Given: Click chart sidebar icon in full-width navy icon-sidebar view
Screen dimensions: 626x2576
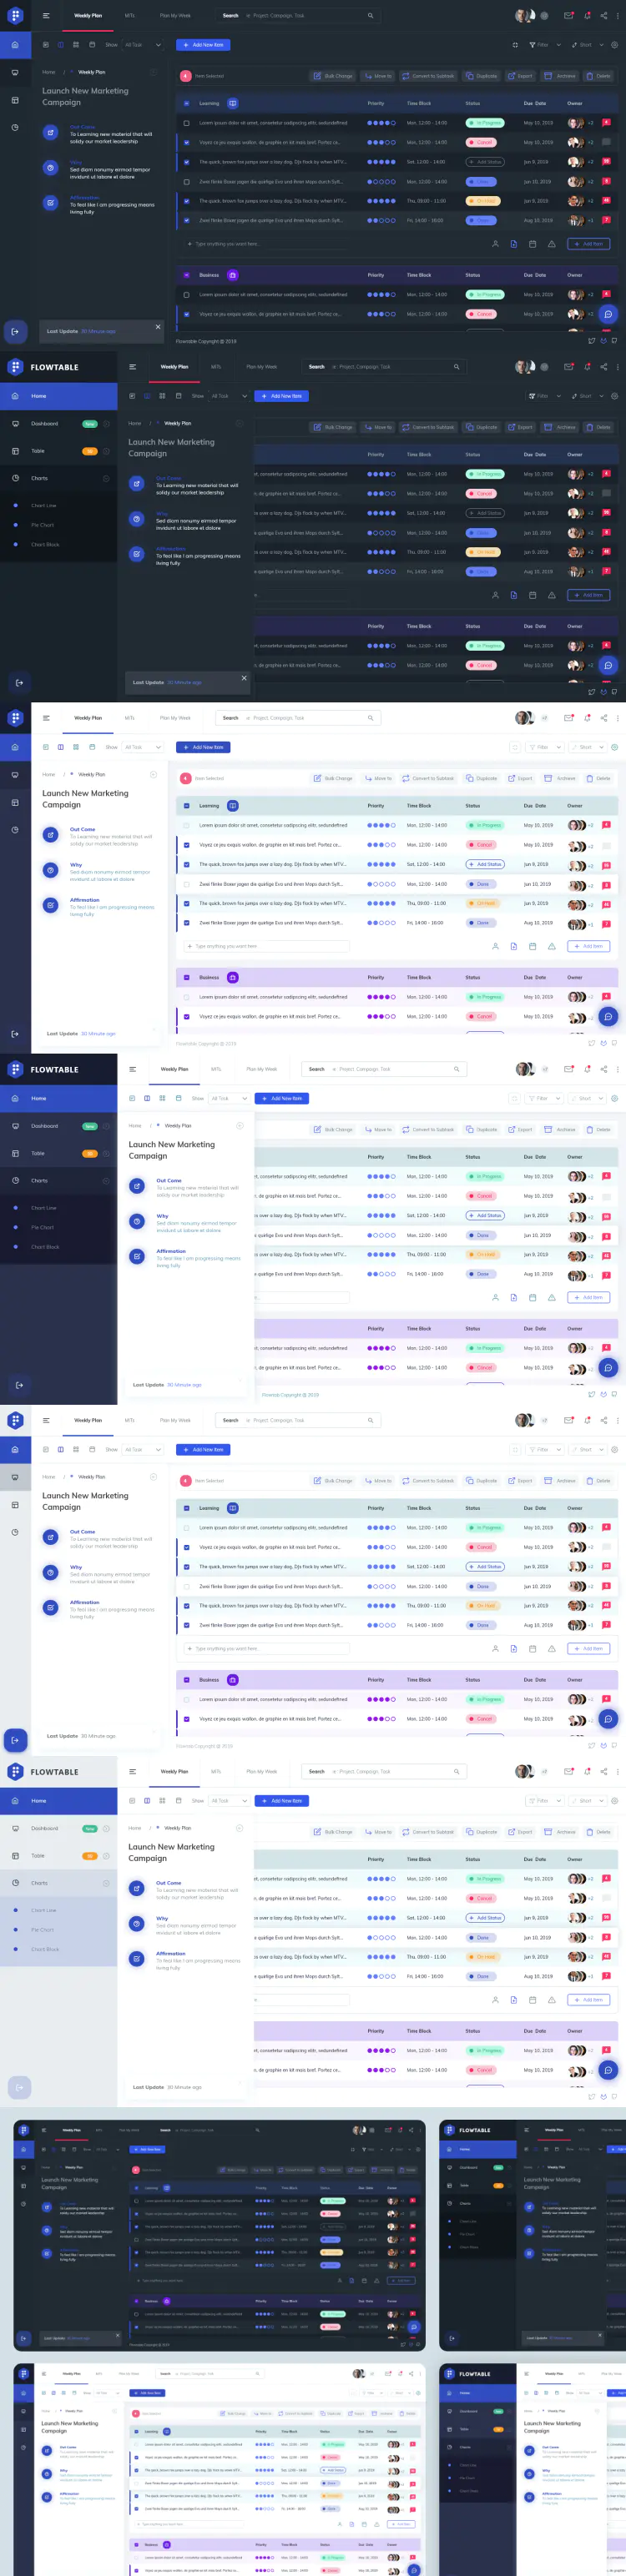Looking at the screenshot, I should (x=14, y=830).
